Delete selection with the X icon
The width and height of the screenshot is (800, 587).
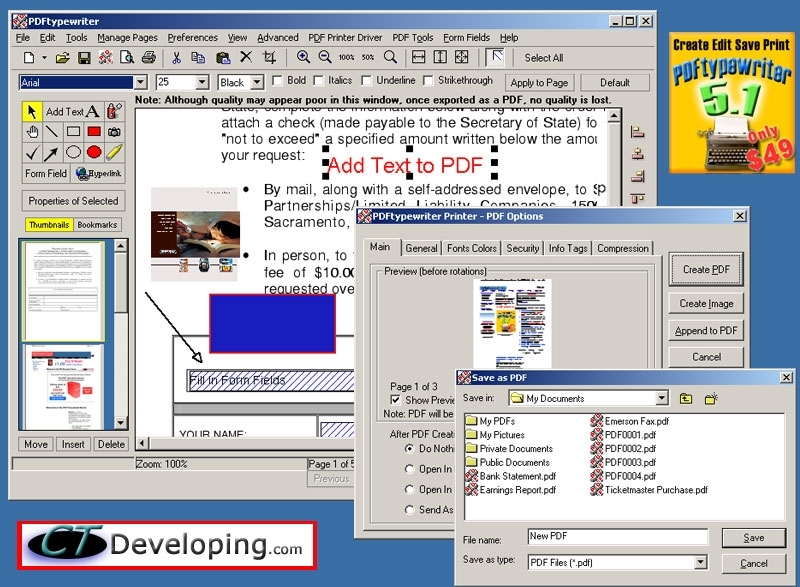(x=246, y=57)
